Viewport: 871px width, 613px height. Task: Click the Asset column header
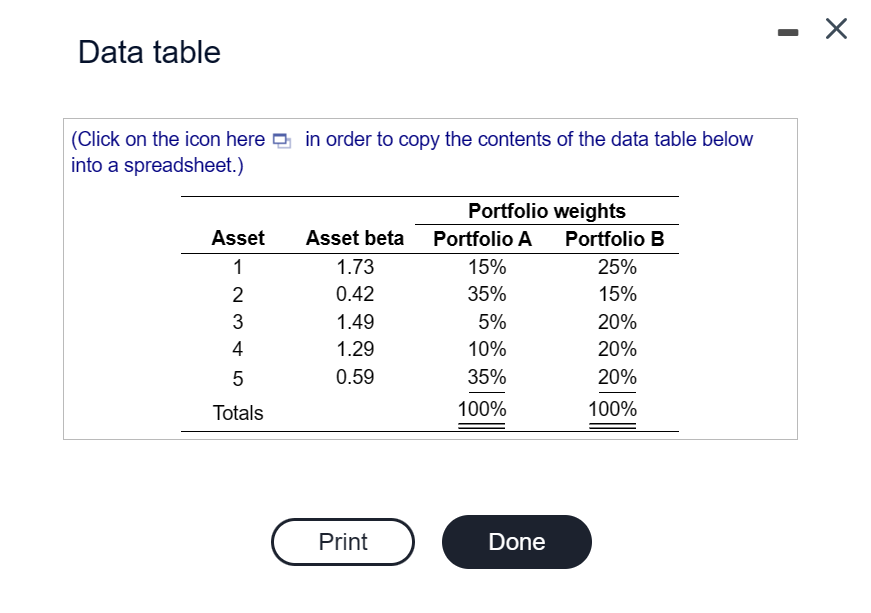(x=238, y=238)
